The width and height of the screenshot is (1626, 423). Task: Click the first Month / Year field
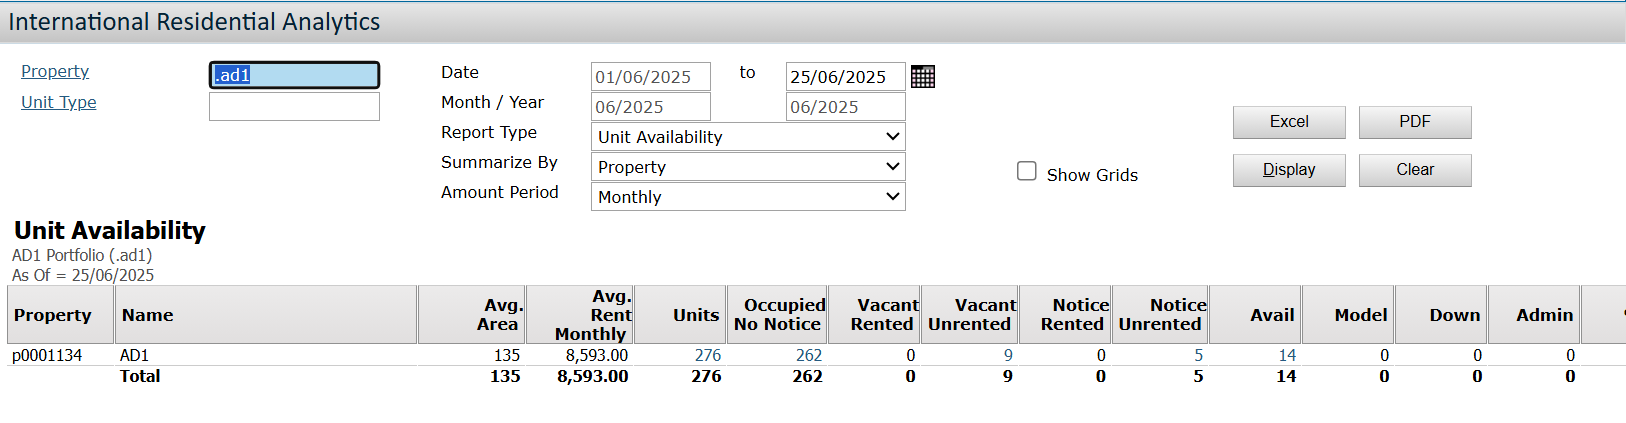(651, 107)
